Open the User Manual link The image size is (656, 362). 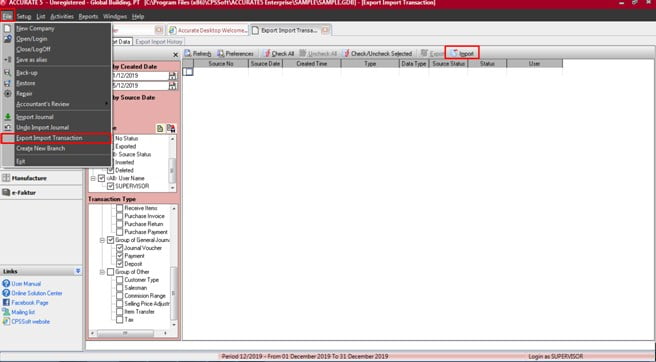26,284
